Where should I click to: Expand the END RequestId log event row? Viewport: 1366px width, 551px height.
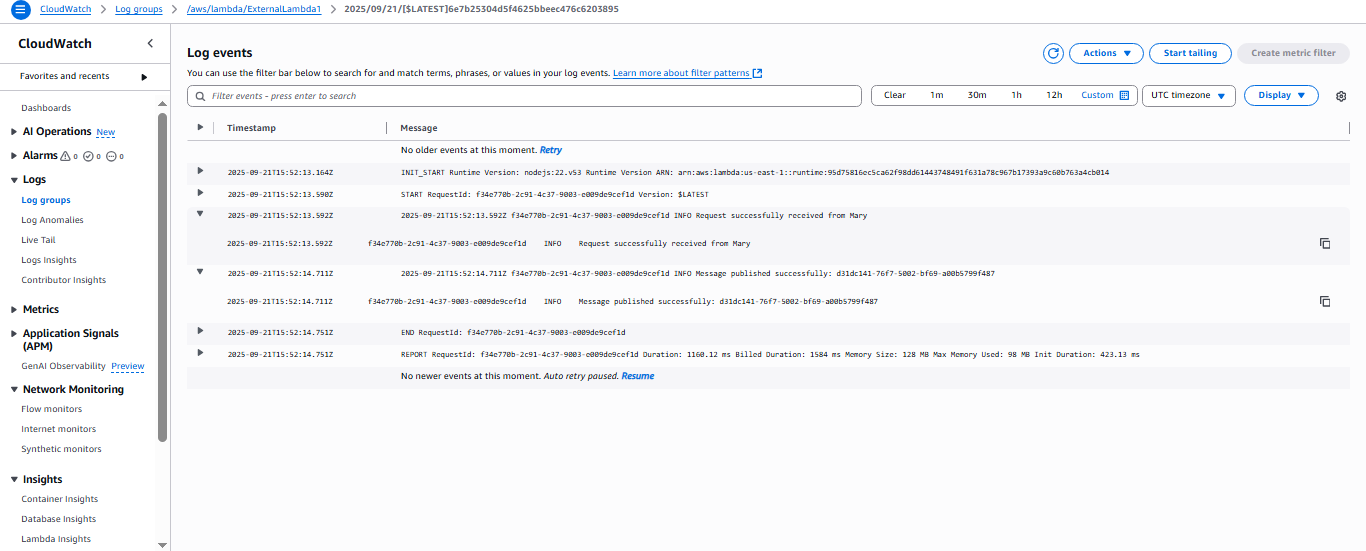point(200,330)
